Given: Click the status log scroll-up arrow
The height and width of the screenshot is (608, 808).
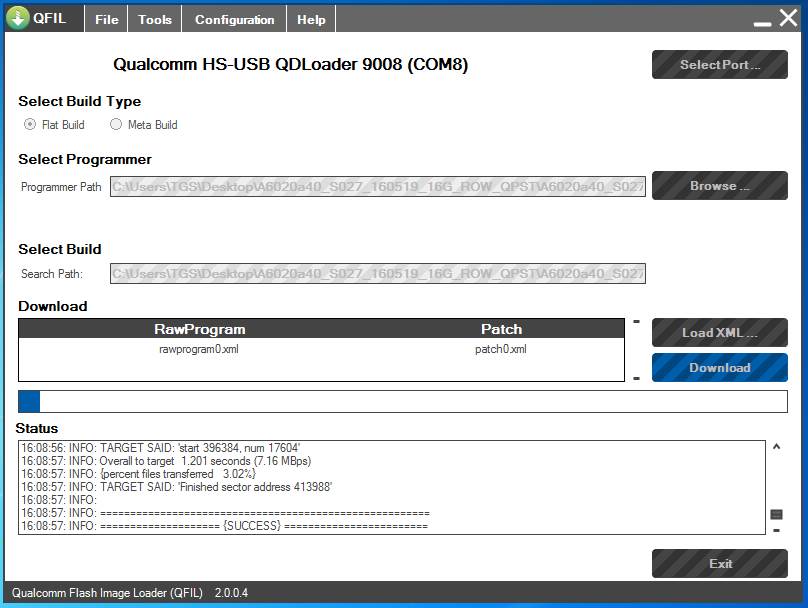Looking at the screenshot, I should pos(777,447).
